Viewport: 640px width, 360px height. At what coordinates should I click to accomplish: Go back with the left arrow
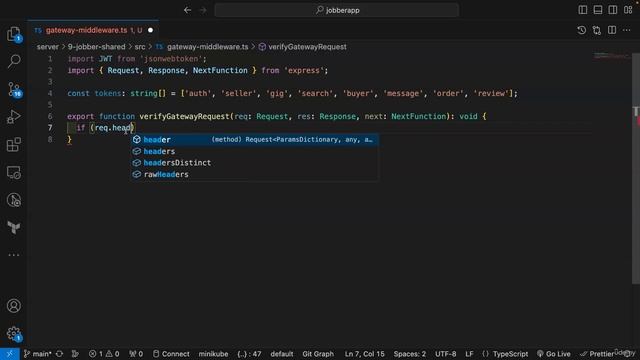click(187, 10)
